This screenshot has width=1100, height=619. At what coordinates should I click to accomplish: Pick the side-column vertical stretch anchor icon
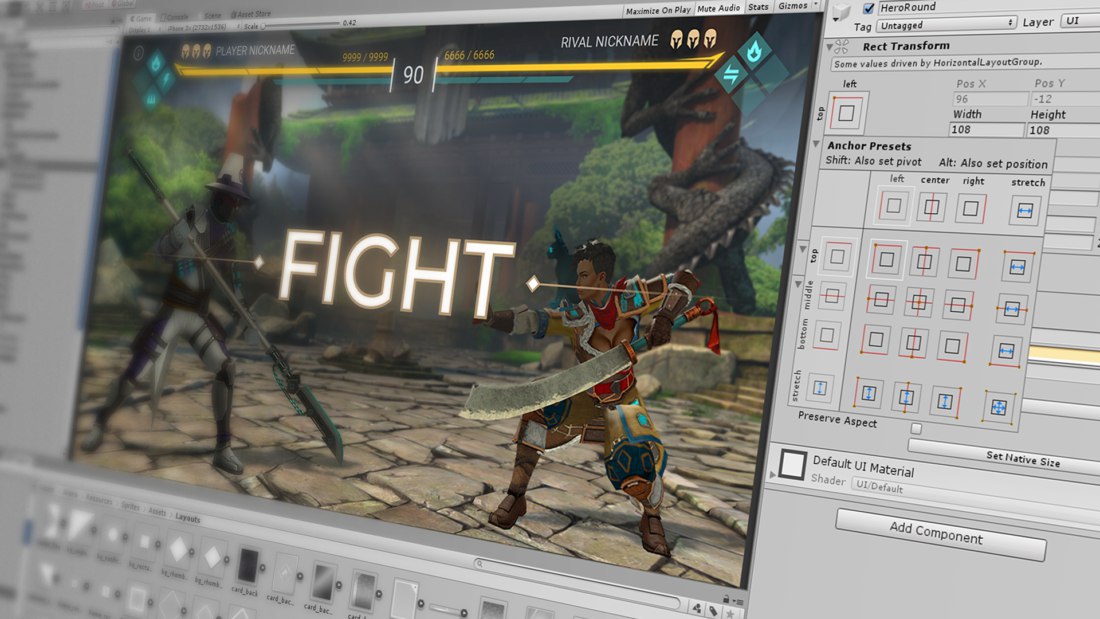point(819,387)
